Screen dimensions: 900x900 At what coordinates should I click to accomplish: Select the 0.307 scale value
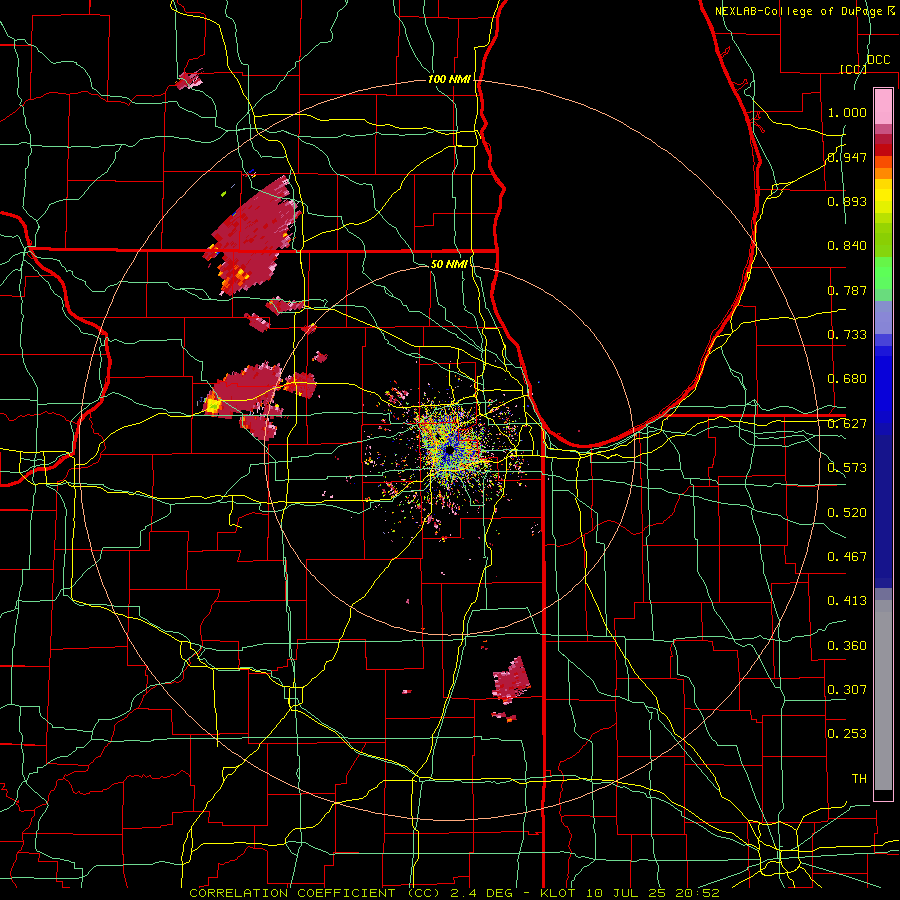pos(847,690)
